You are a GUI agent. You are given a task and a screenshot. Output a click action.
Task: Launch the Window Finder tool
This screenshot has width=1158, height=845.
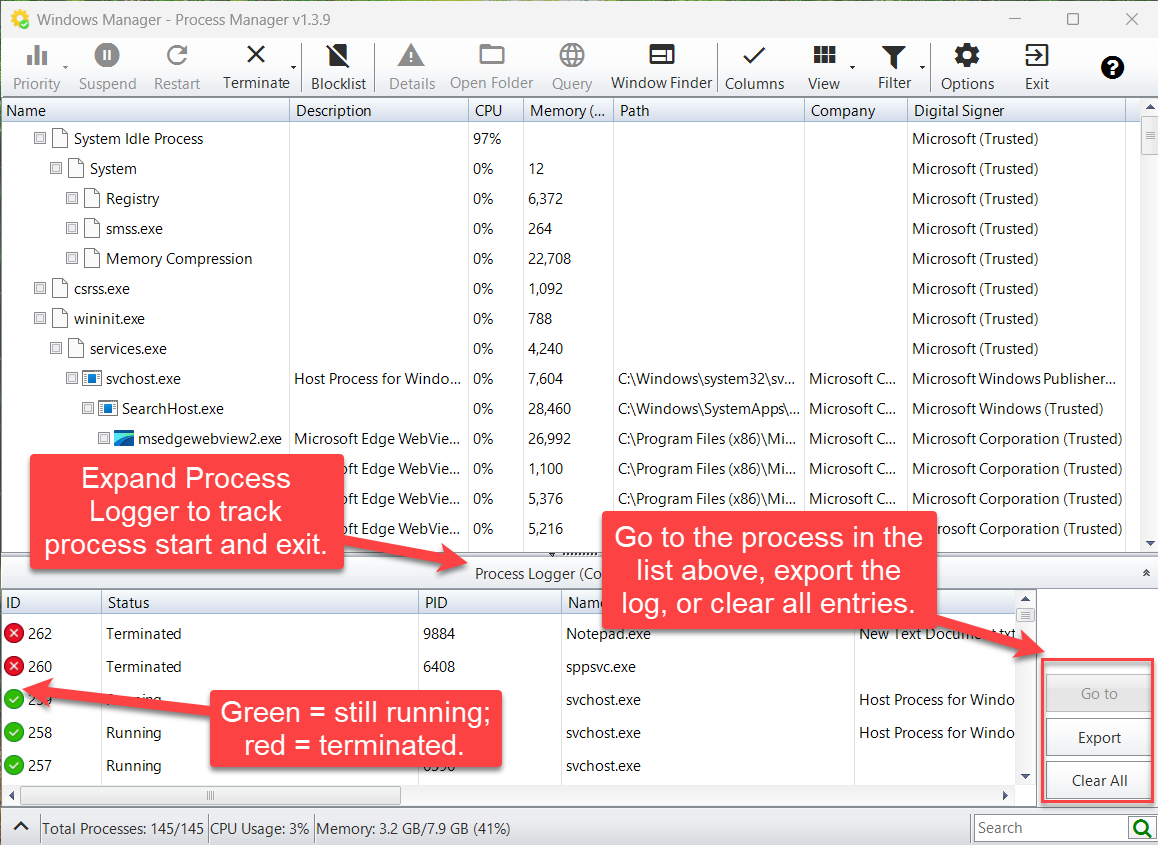pyautogui.click(x=661, y=66)
